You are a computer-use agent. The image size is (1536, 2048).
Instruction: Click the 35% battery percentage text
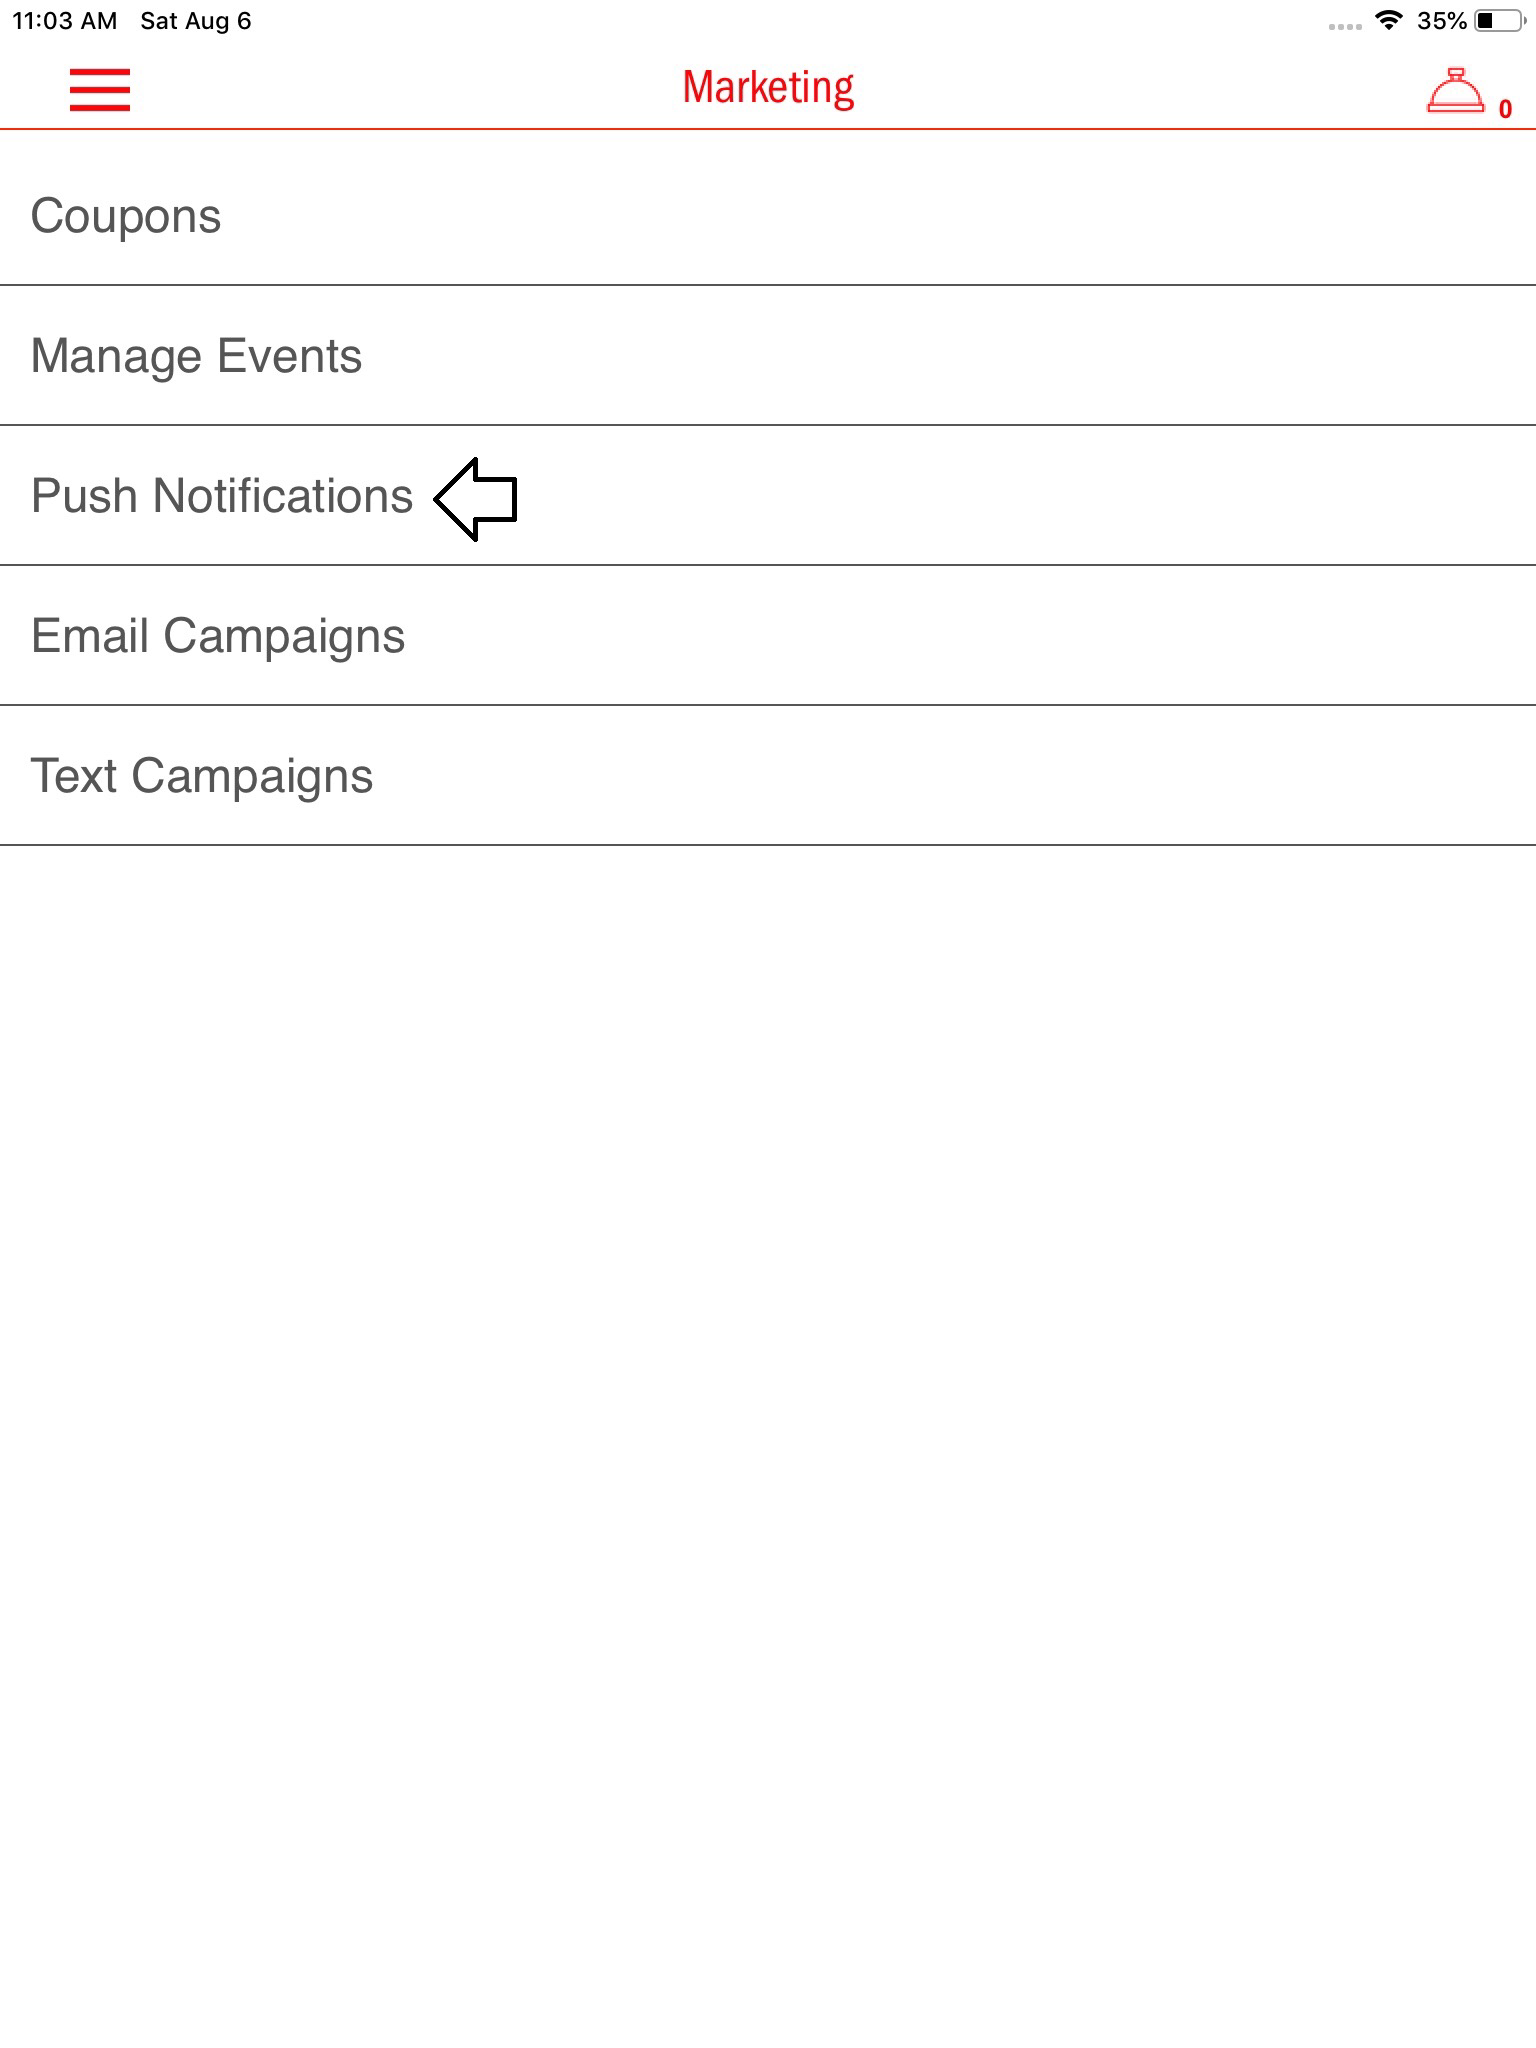pos(1441,21)
